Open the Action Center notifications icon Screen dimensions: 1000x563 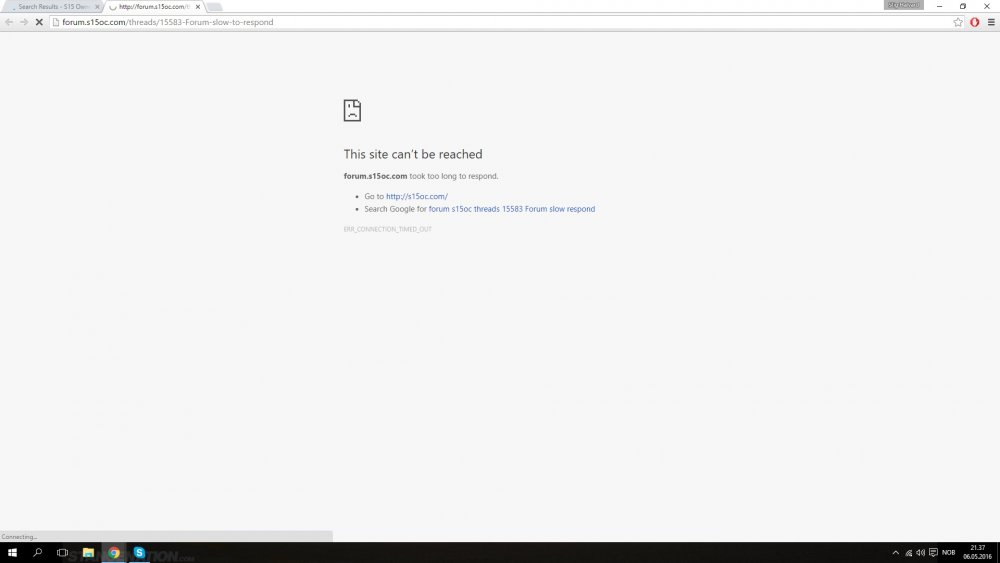click(933, 553)
